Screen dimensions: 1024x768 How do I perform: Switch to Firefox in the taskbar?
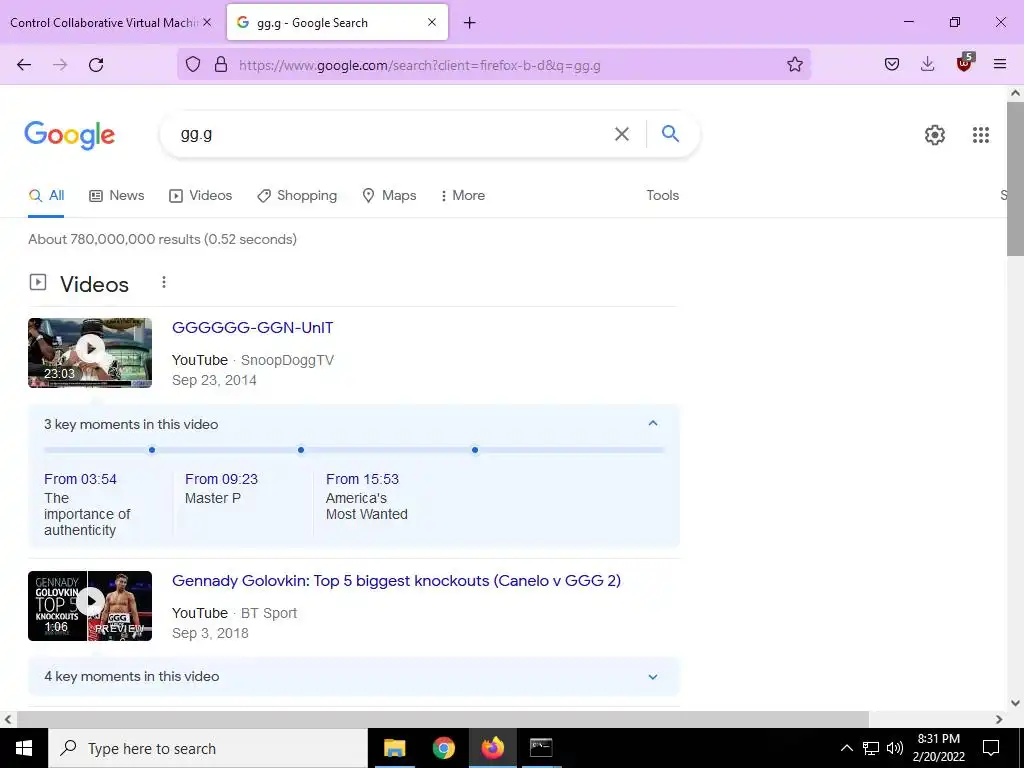pyautogui.click(x=492, y=748)
